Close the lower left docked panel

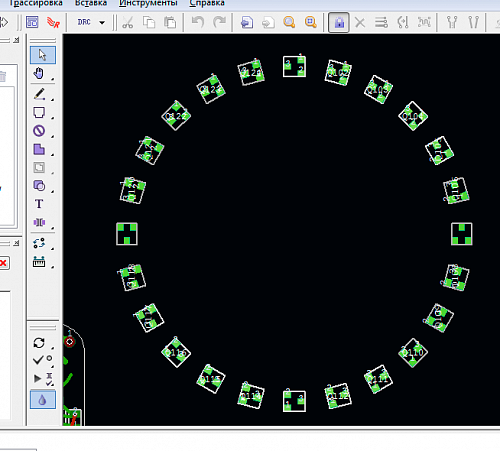16,244
